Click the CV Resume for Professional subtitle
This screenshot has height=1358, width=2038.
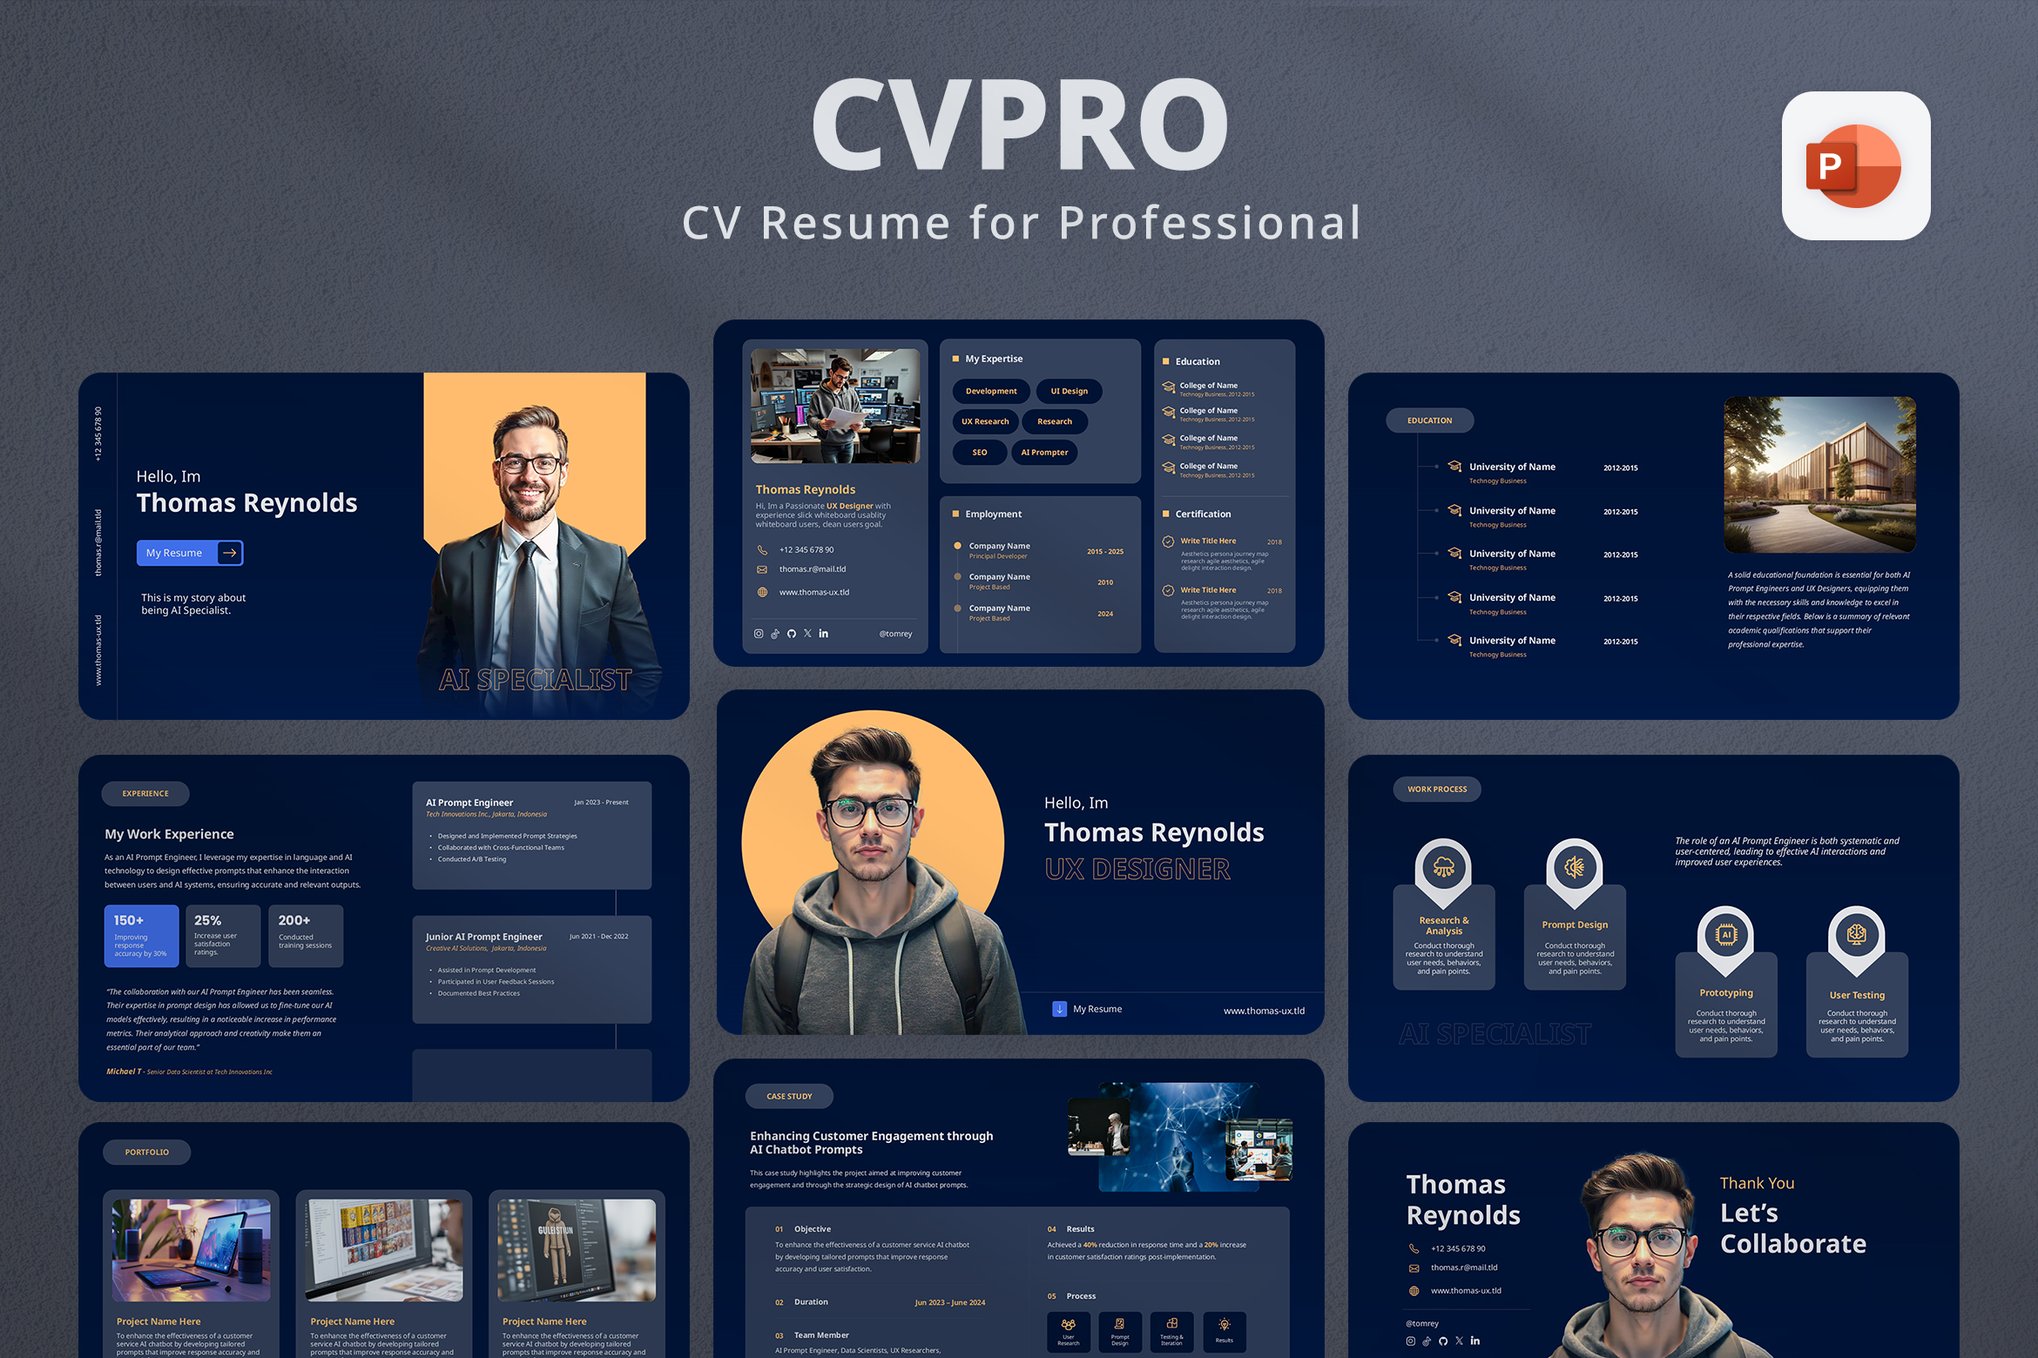[1021, 222]
